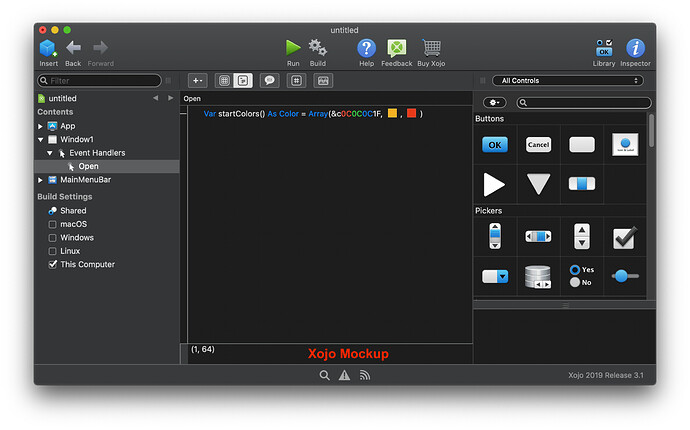Open Find with magnifier icon
The image size is (690, 430).
pos(324,375)
